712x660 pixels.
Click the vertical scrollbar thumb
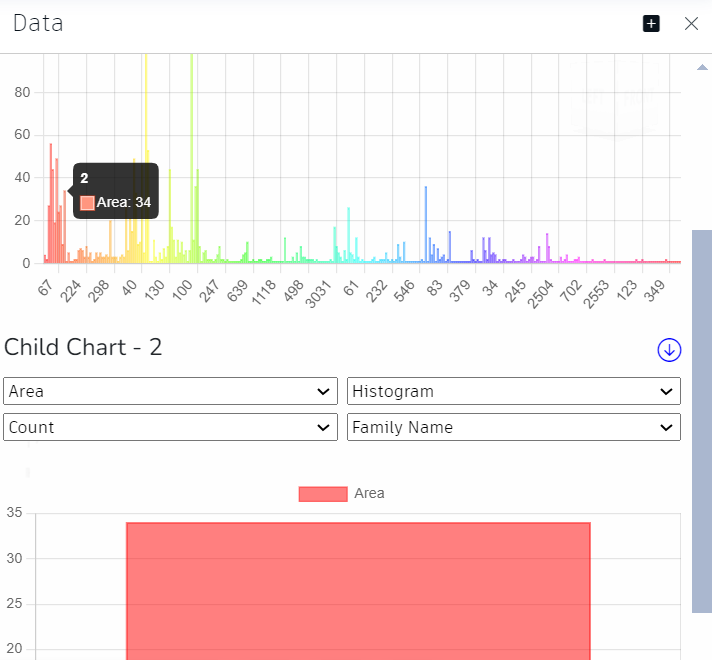(701, 420)
